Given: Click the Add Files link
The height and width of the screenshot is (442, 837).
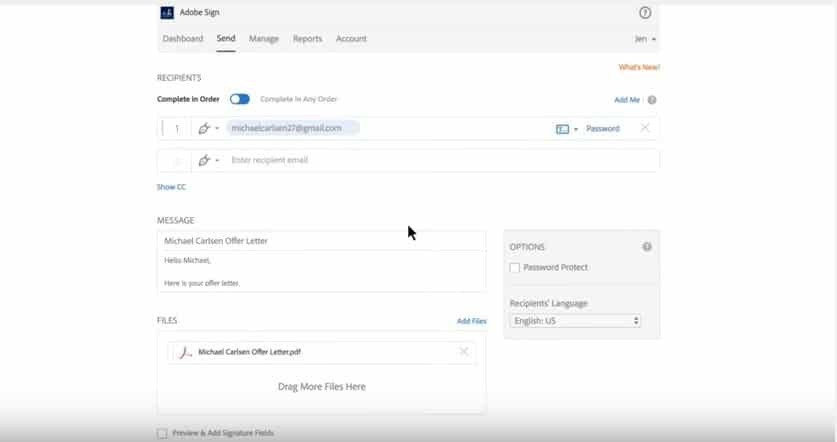Looking at the screenshot, I should [x=471, y=321].
